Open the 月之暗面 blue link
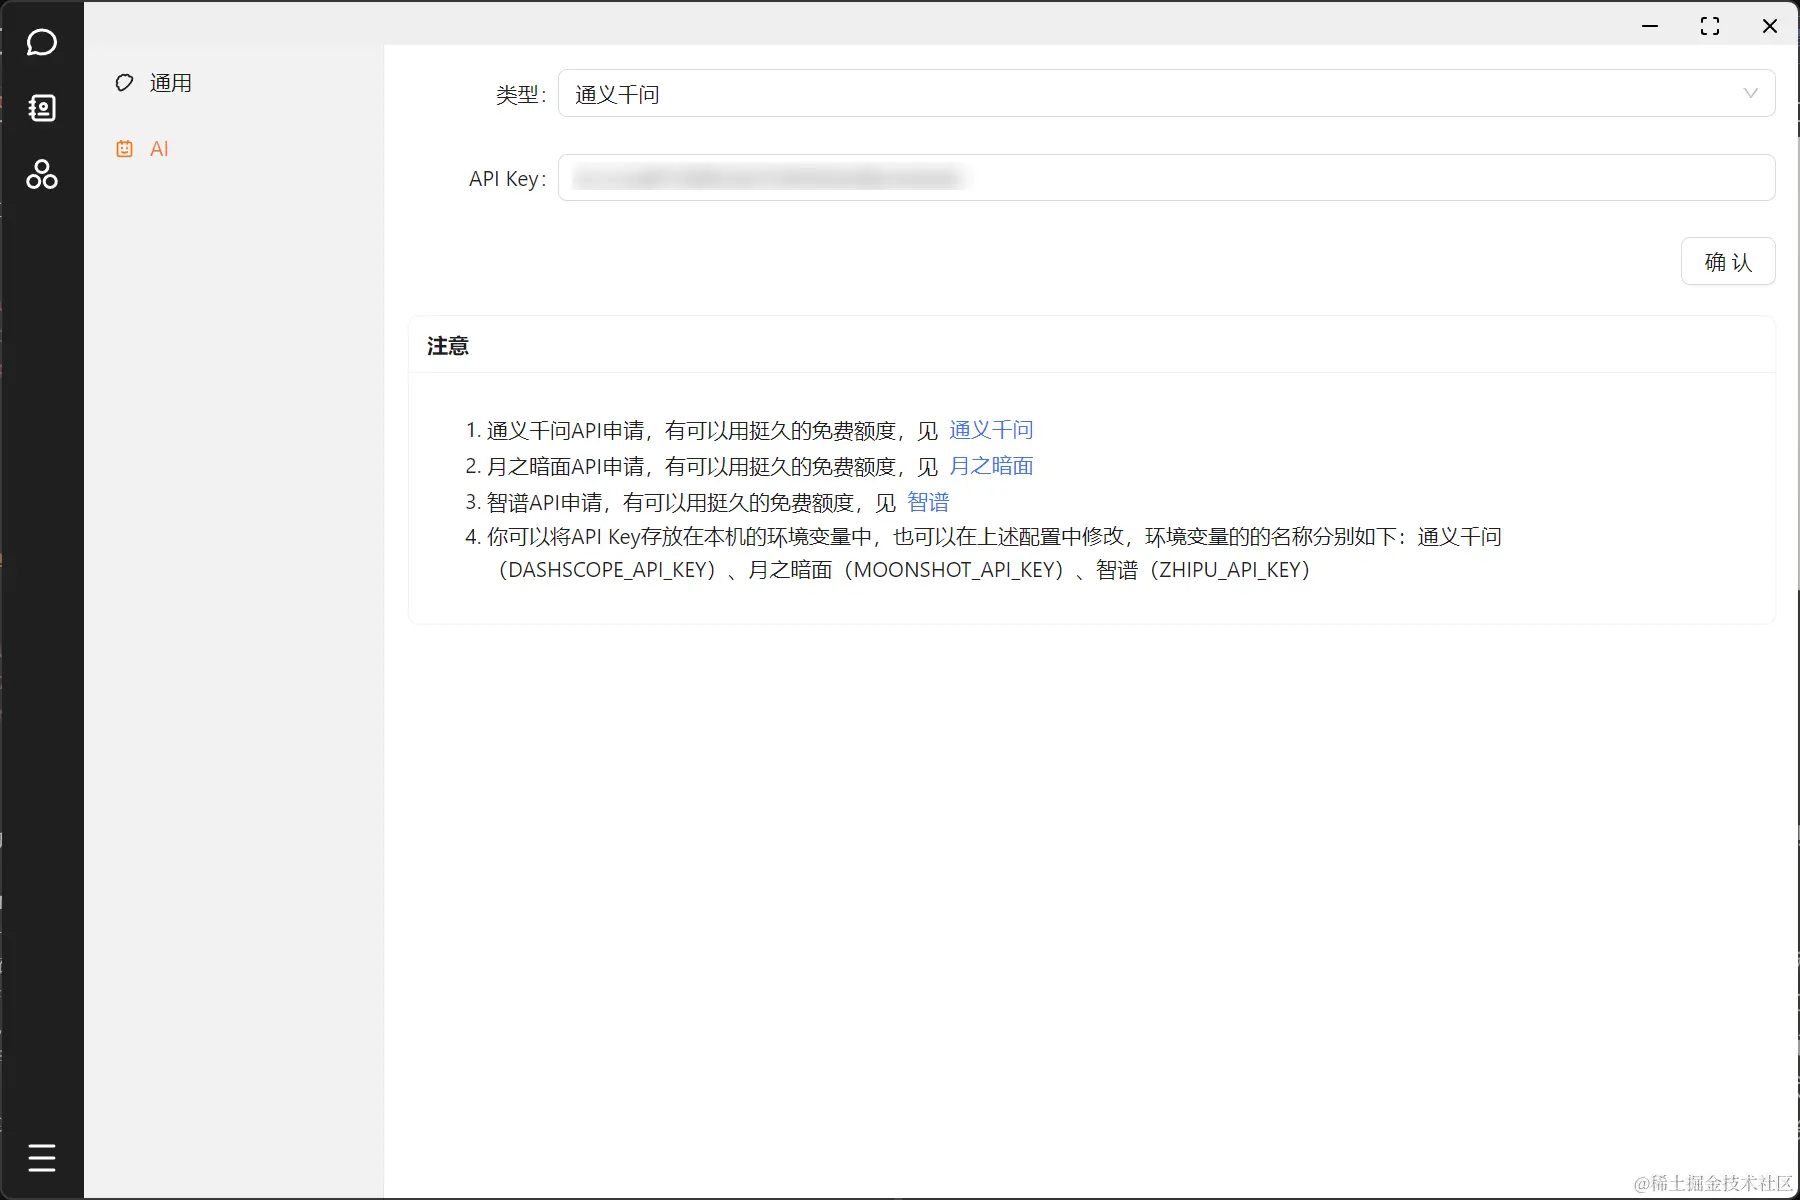 (991, 466)
